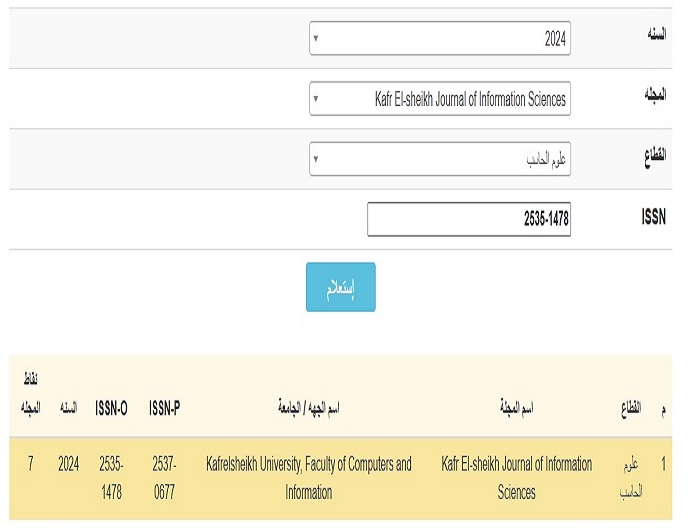This screenshot has width=695, height=531.
Task: Click the 2535-1478 ISSN-O value in the table
Action: coord(111,478)
